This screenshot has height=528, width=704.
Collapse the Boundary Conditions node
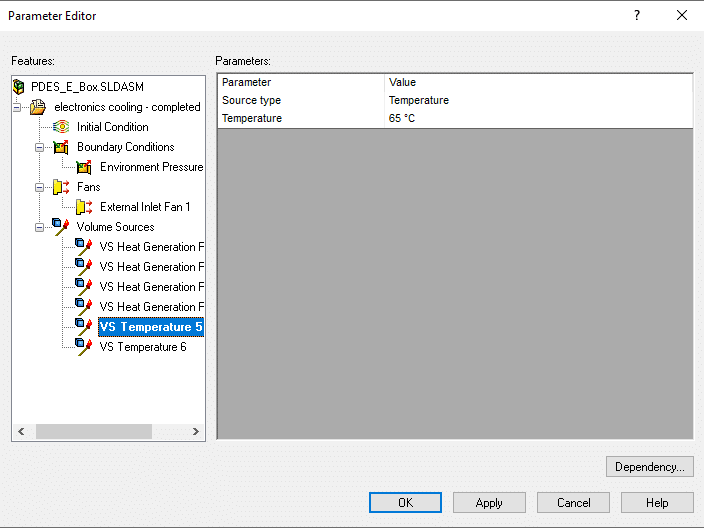click(40, 147)
